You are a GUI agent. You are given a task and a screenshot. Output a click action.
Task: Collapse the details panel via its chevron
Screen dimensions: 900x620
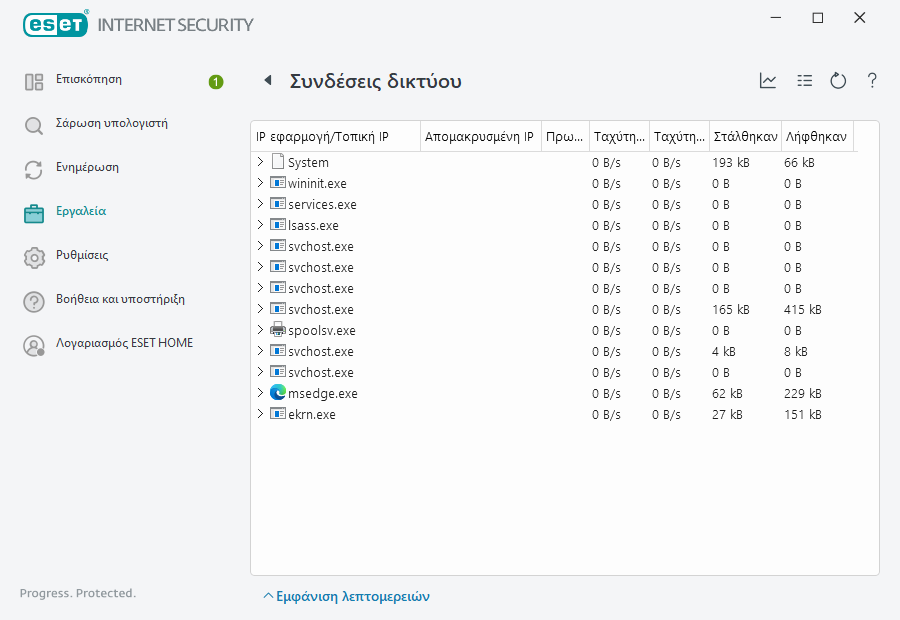tap(268, 595)
